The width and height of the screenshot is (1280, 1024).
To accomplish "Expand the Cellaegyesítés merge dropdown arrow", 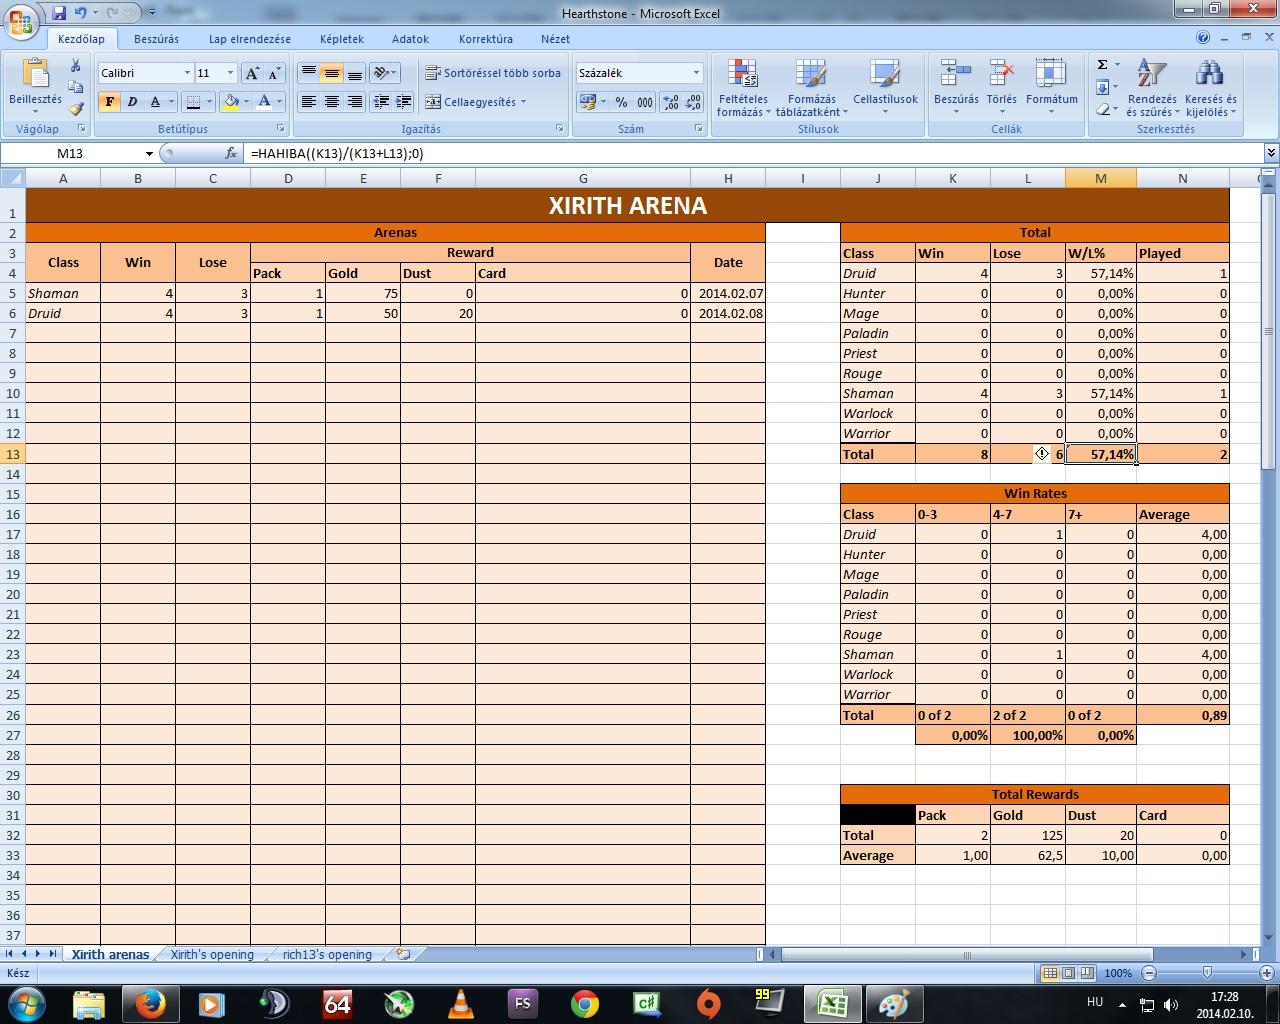I will click(523, 102).
